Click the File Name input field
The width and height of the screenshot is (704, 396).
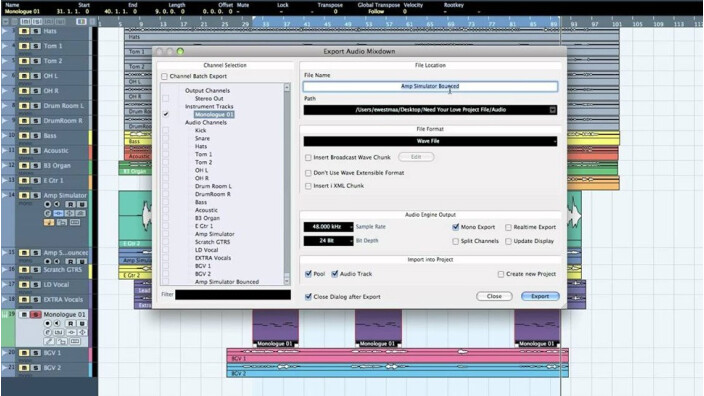pyautogui.click(x=430, y=86)
